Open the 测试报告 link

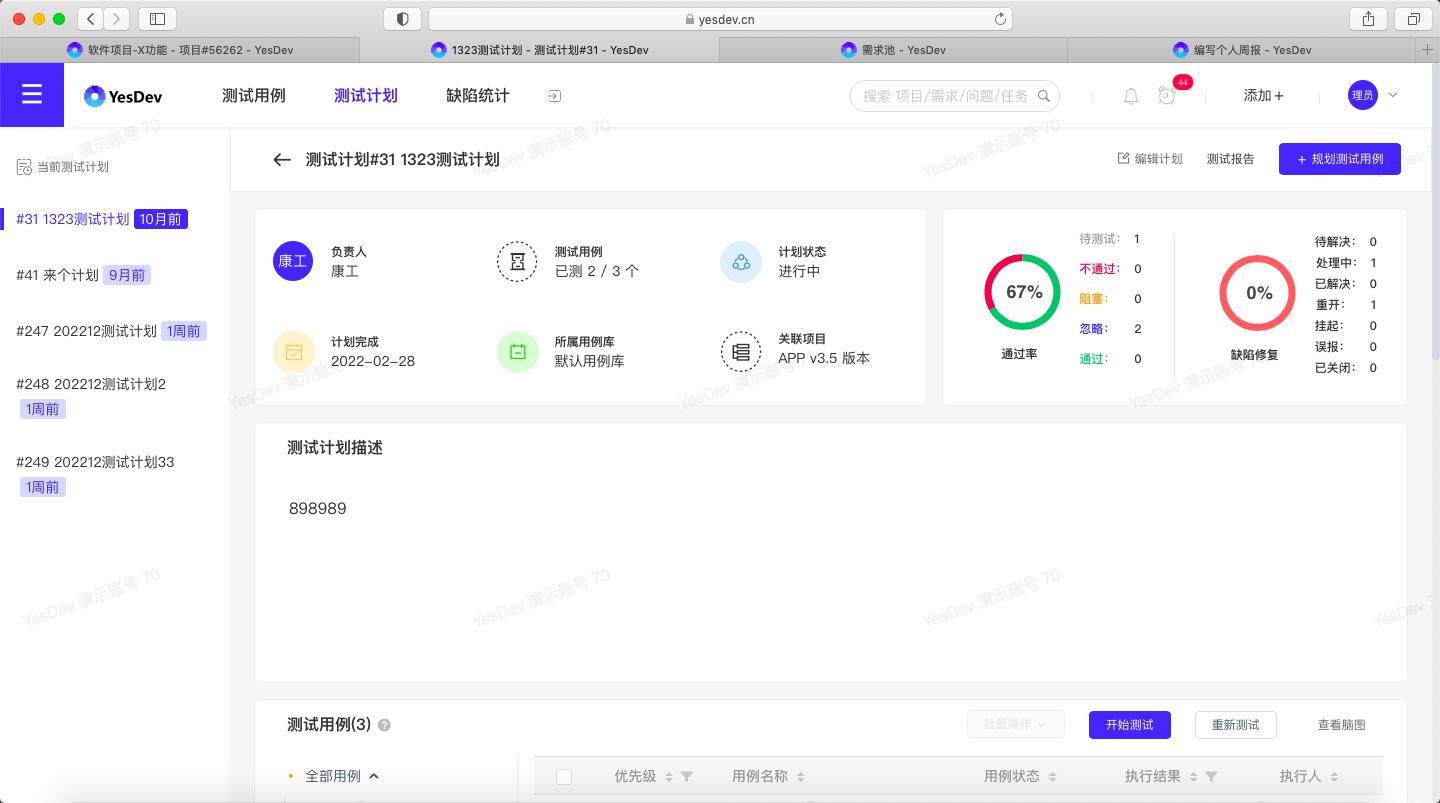(1231, 158)
